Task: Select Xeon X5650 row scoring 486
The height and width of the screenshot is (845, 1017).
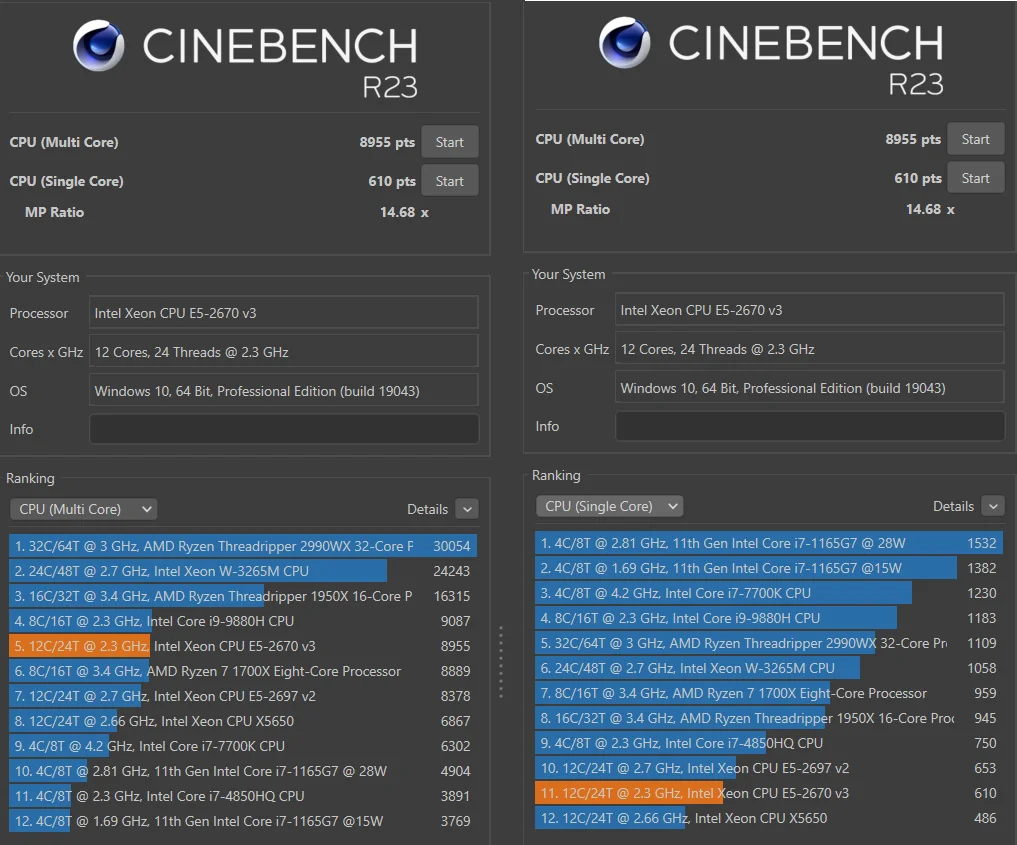Action: (x=769, y=818)
